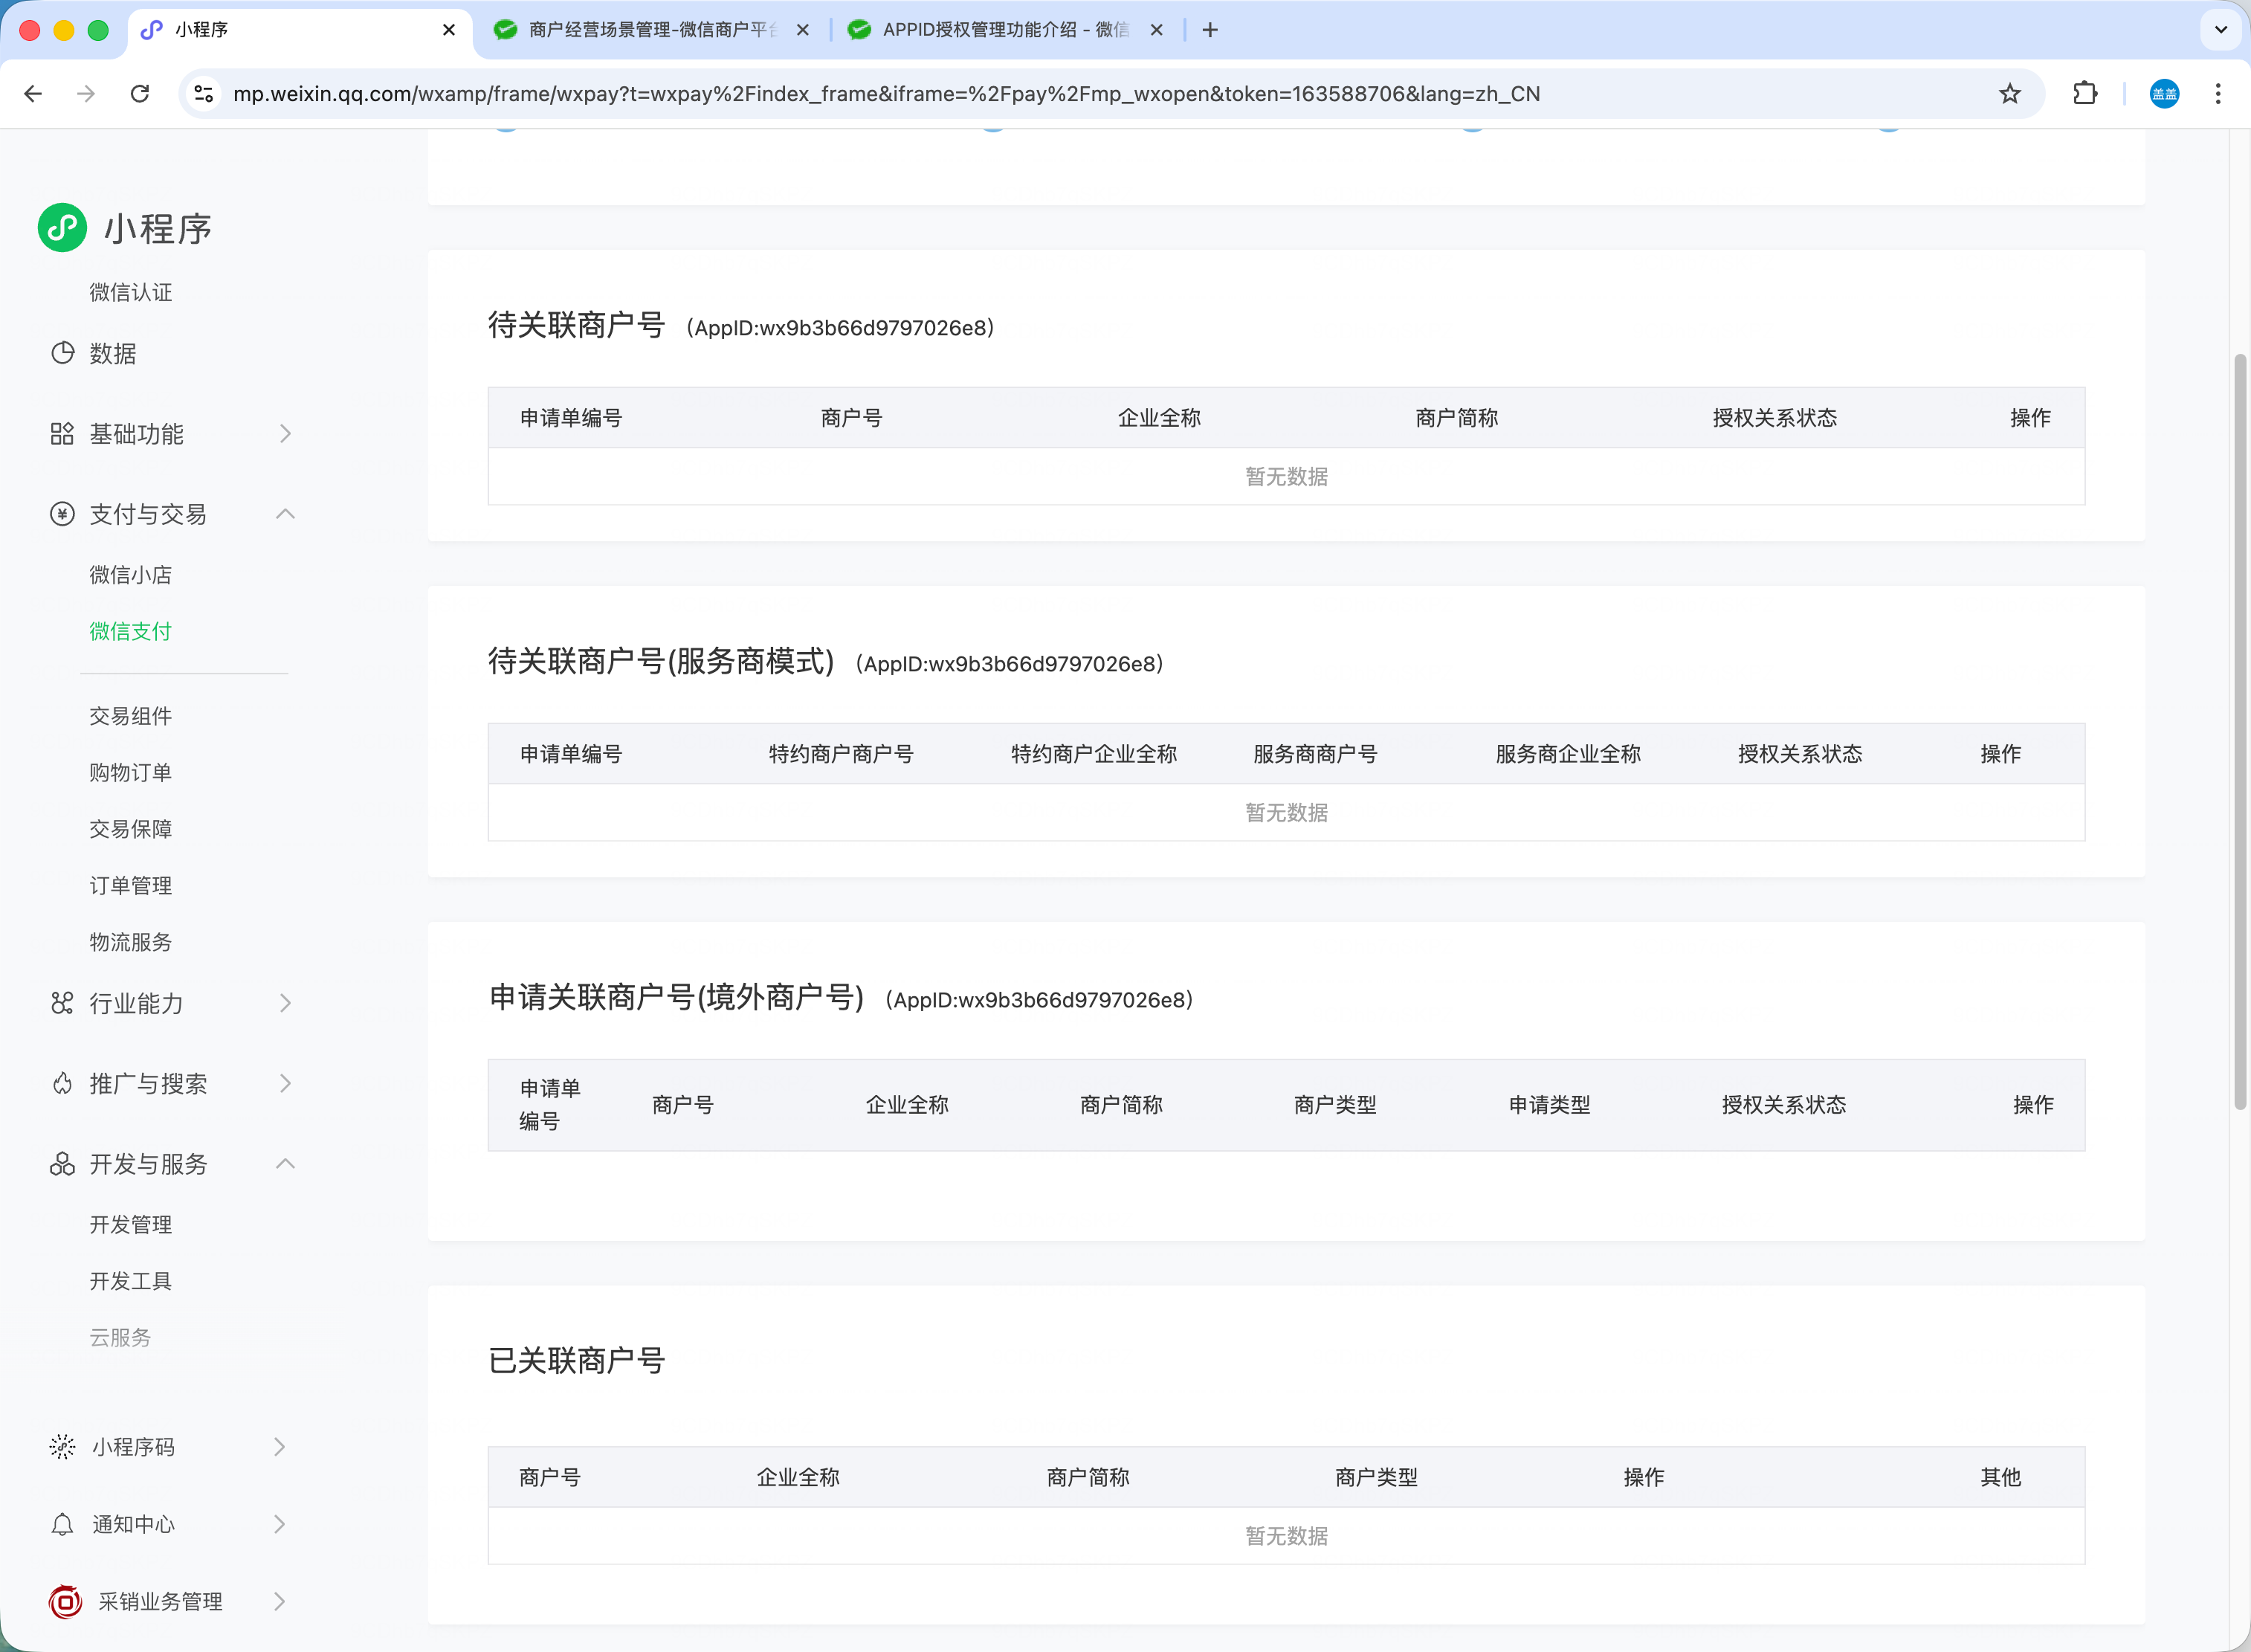The width and height of the screenshot is (2251, 1652).
Task: Click the 采销业务管理 red icon
Action: coord(65,1601)
